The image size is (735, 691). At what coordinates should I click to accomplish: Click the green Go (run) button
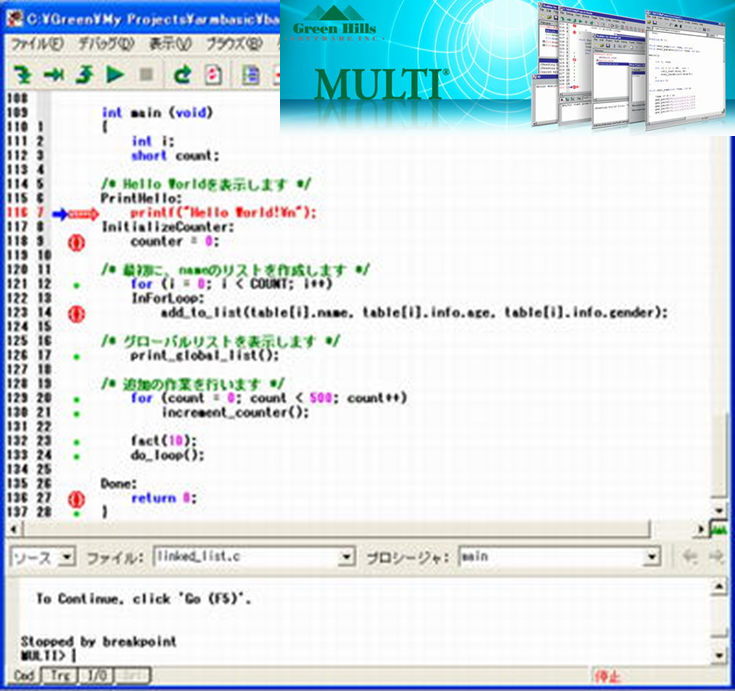coord(115,74)
